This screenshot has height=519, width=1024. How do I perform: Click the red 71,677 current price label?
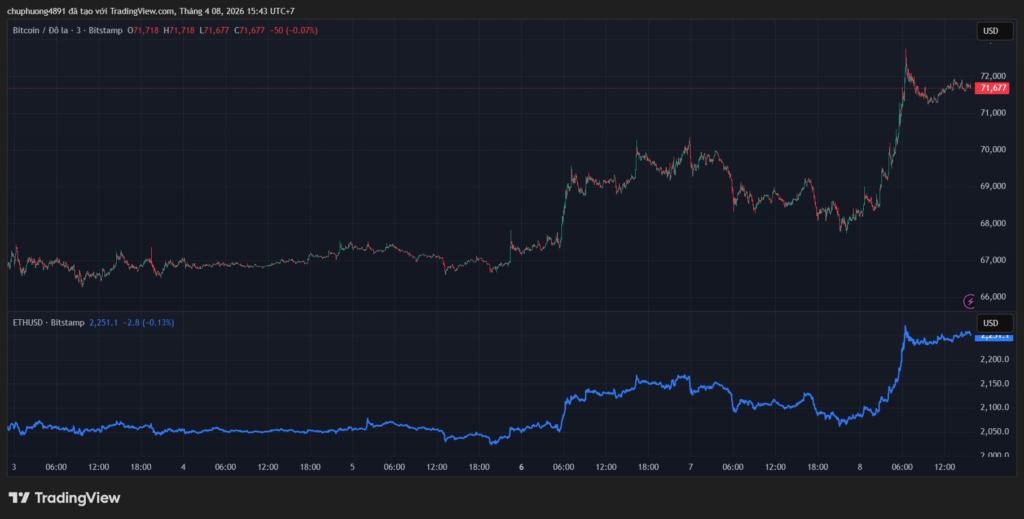point(992,88)
